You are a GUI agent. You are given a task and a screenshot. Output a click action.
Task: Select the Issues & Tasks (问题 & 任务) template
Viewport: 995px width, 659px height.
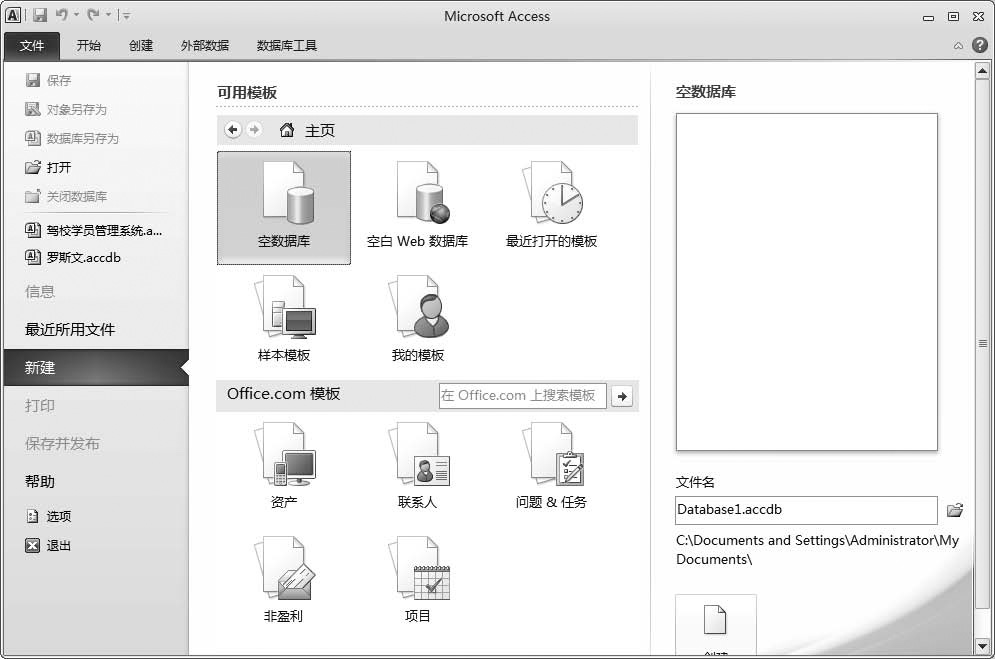[x=551, y=466]
